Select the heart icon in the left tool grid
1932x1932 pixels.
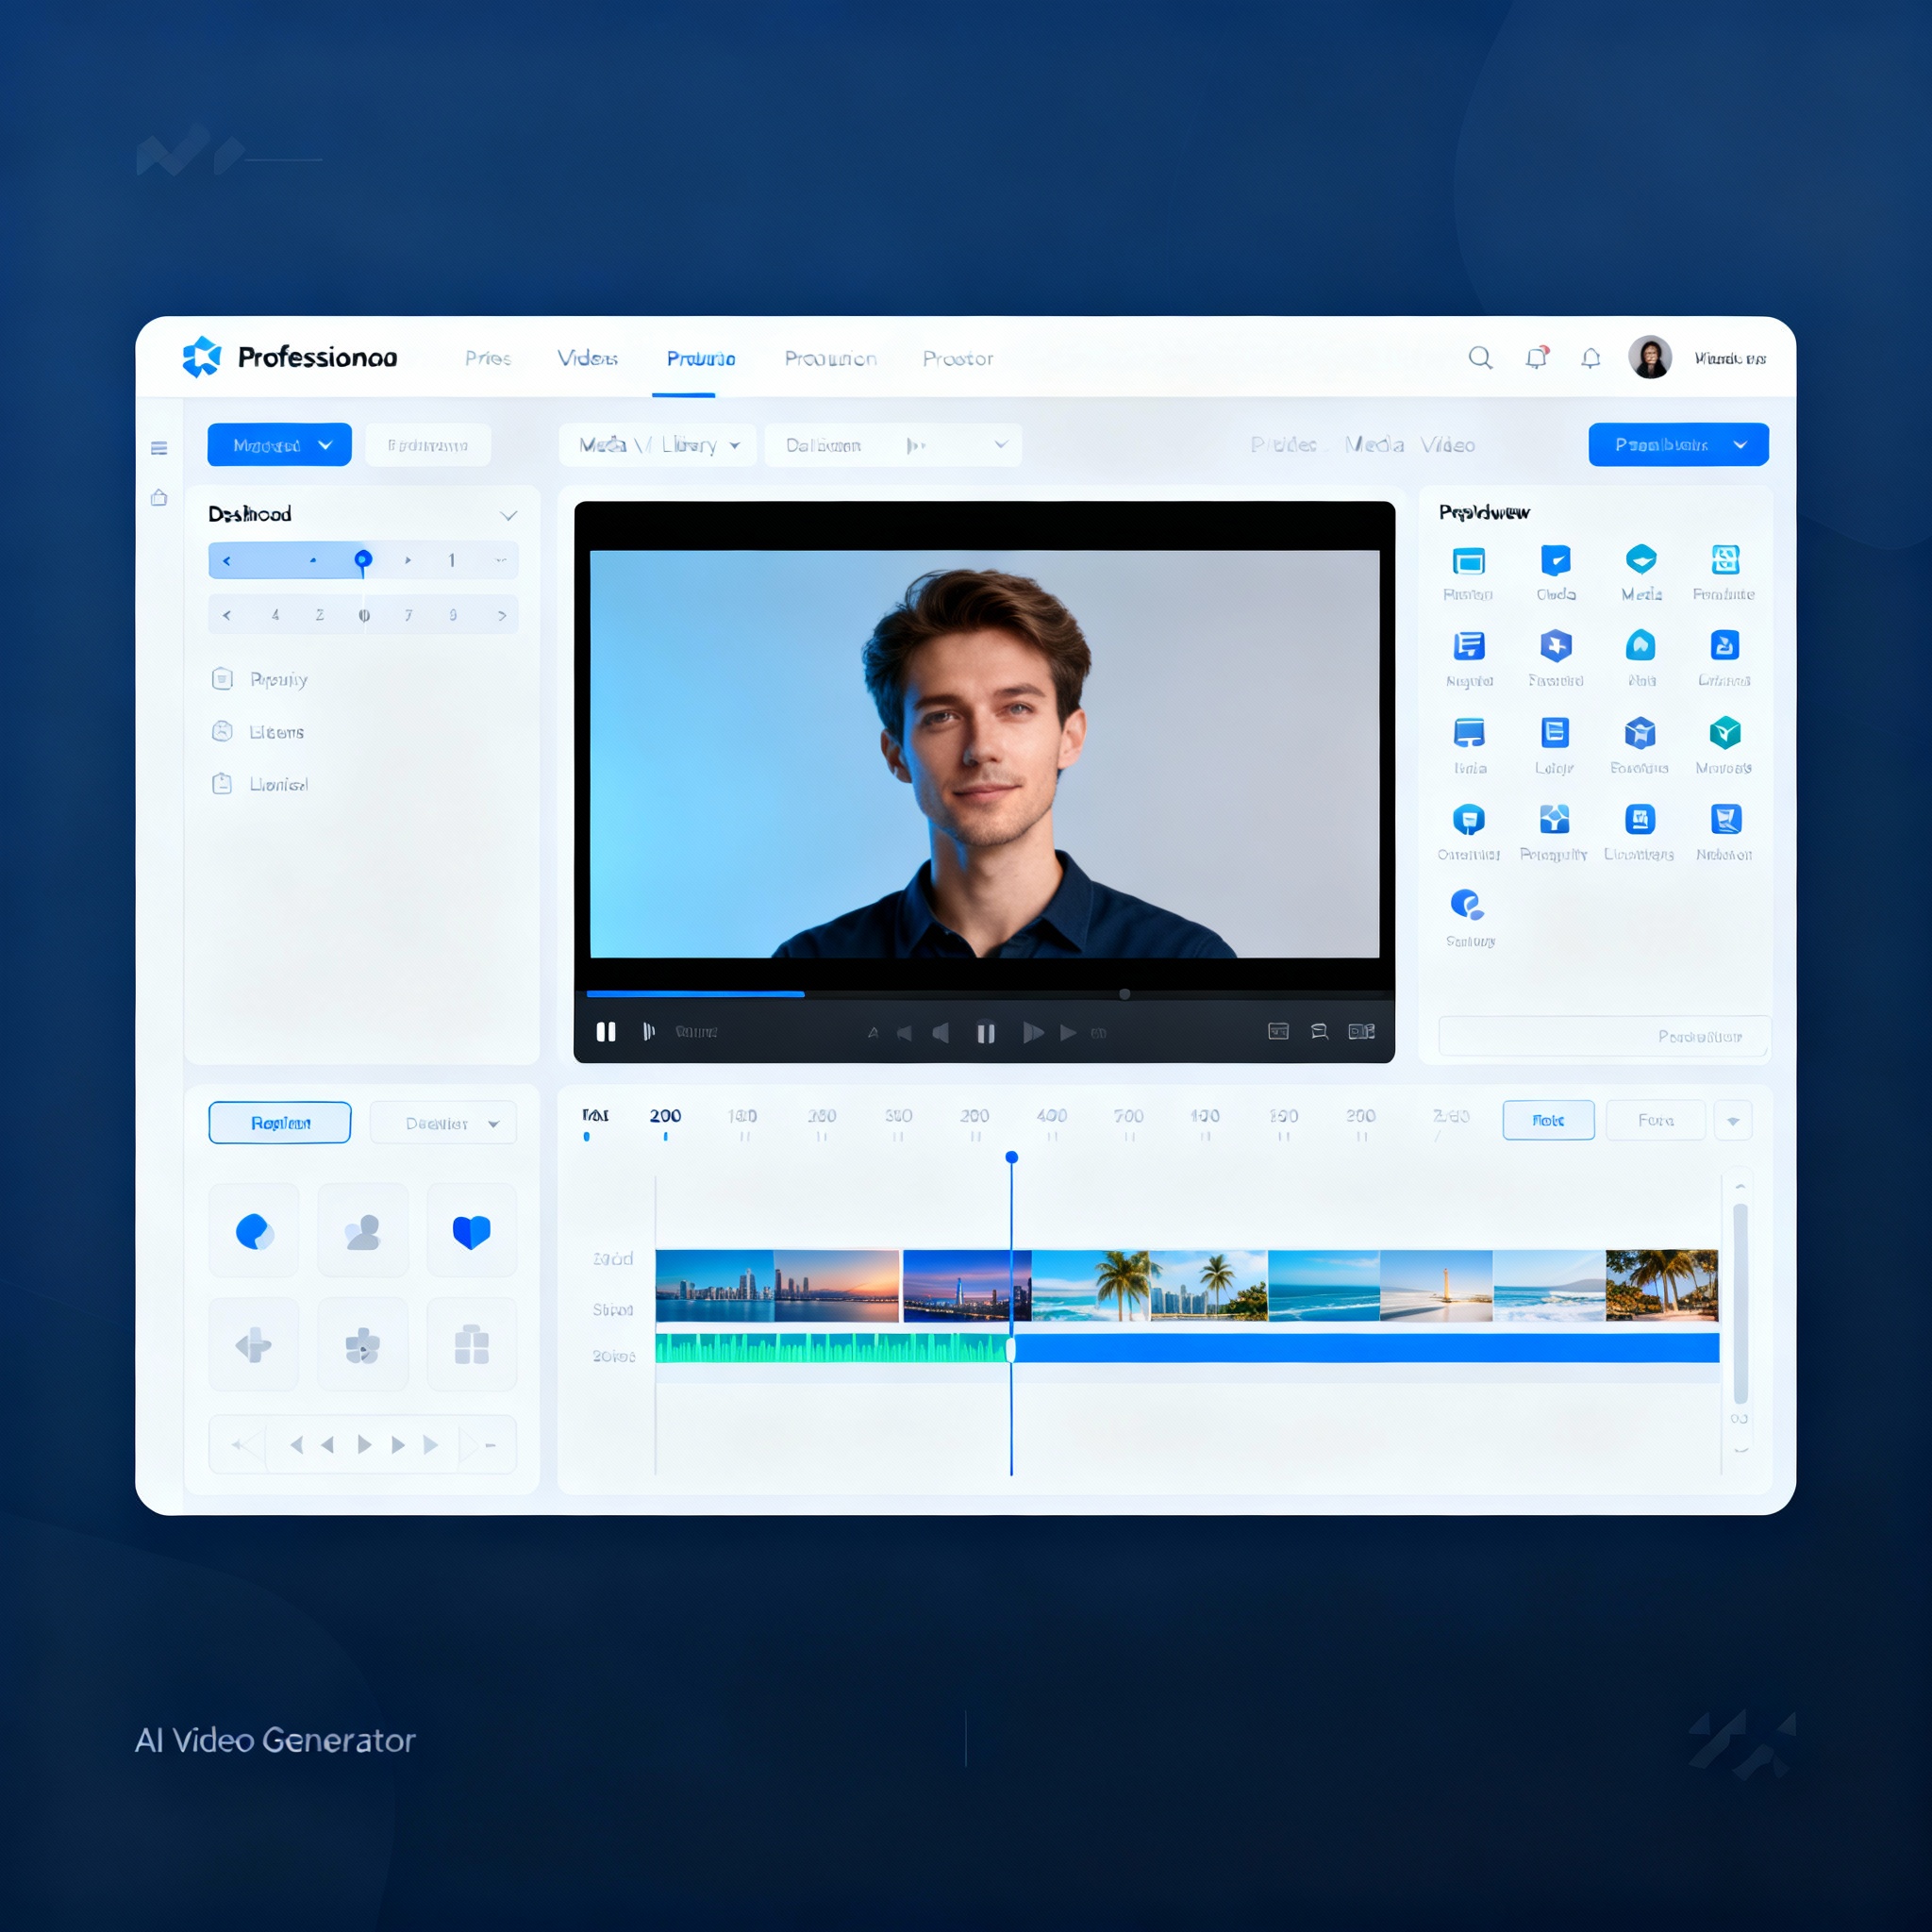(x=471, y=1230)
